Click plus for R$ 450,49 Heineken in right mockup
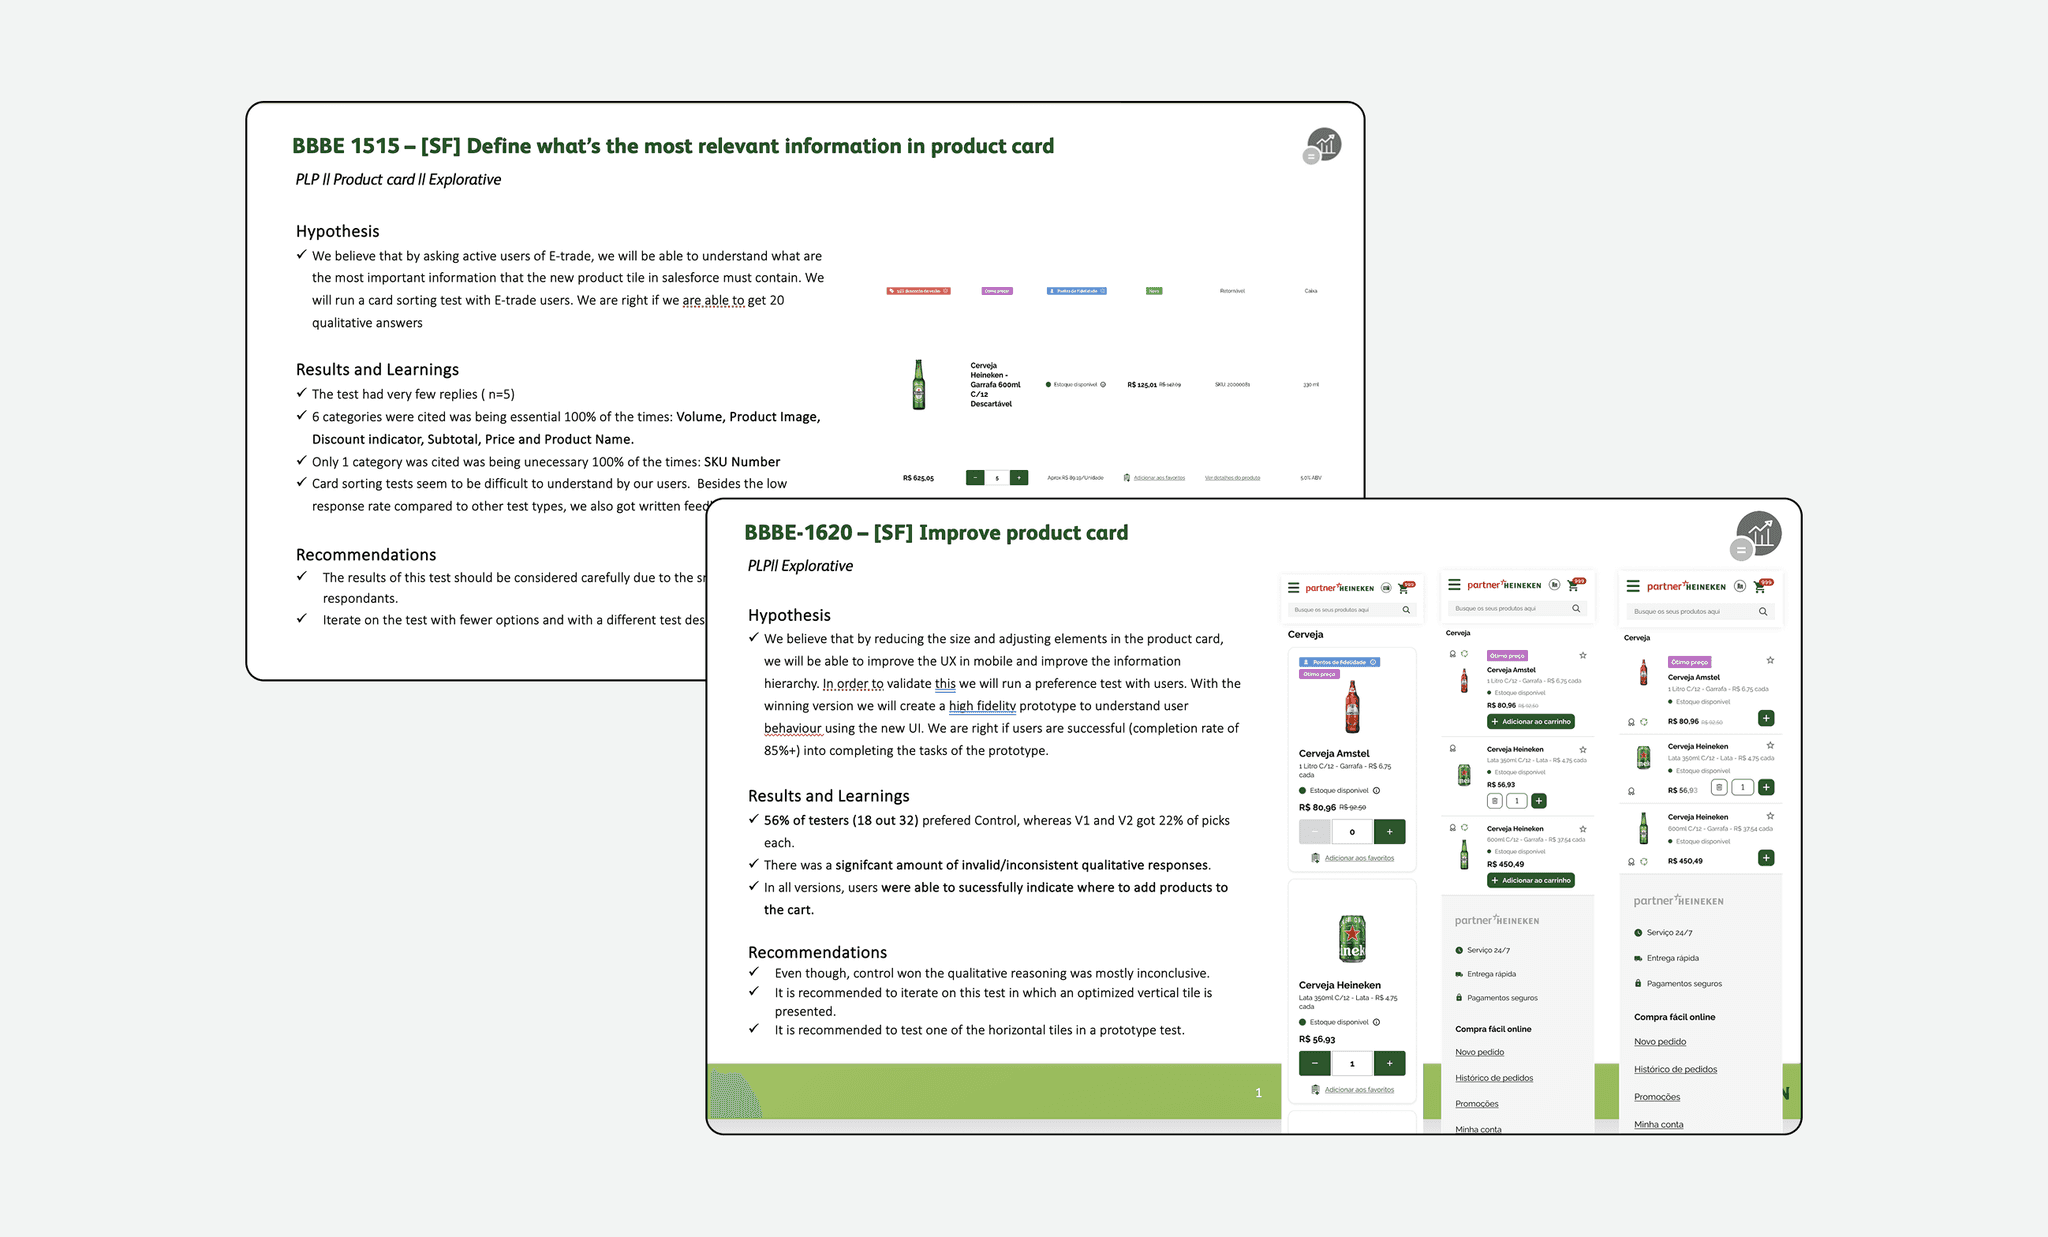 click(1766, 858)
